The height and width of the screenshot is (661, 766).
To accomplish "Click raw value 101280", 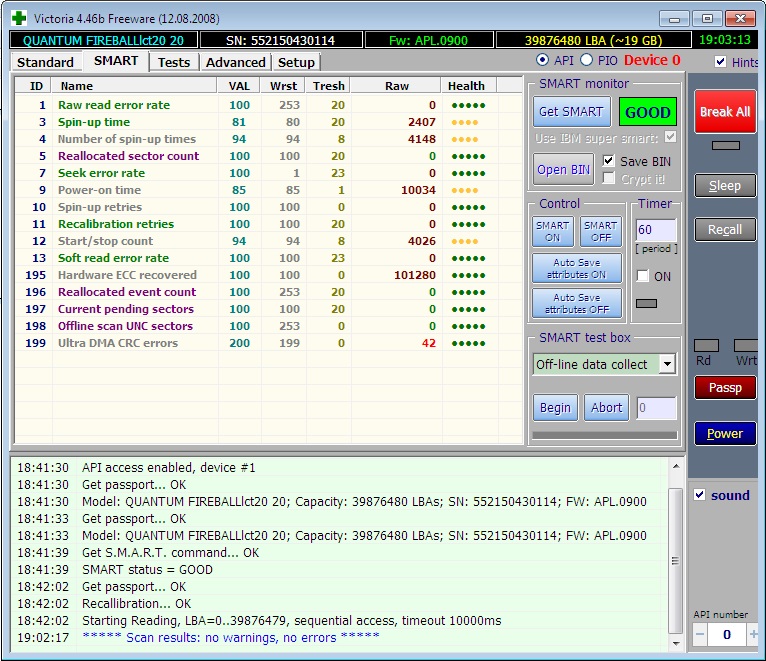I will click(x=415, y=275).
